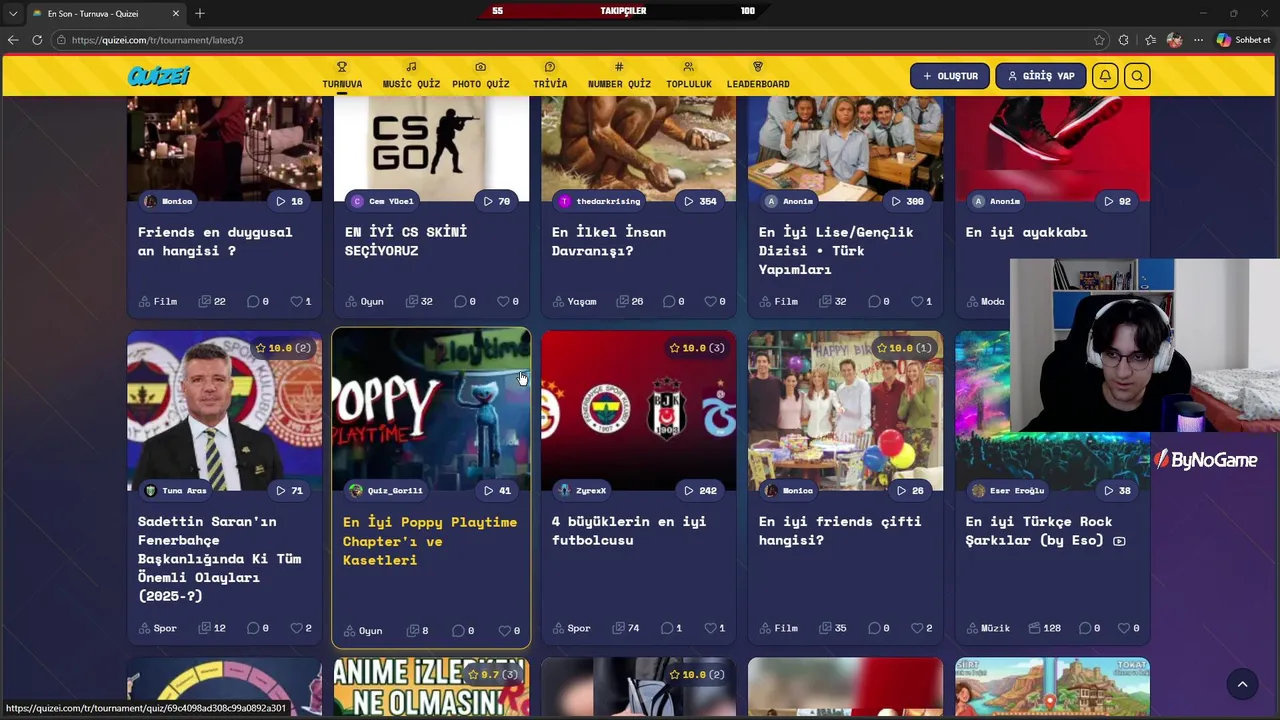The height and width of the screenshot is (720, 1280).
Task: Jump to top with the up-arrow button
Action: pos(1242,684)
